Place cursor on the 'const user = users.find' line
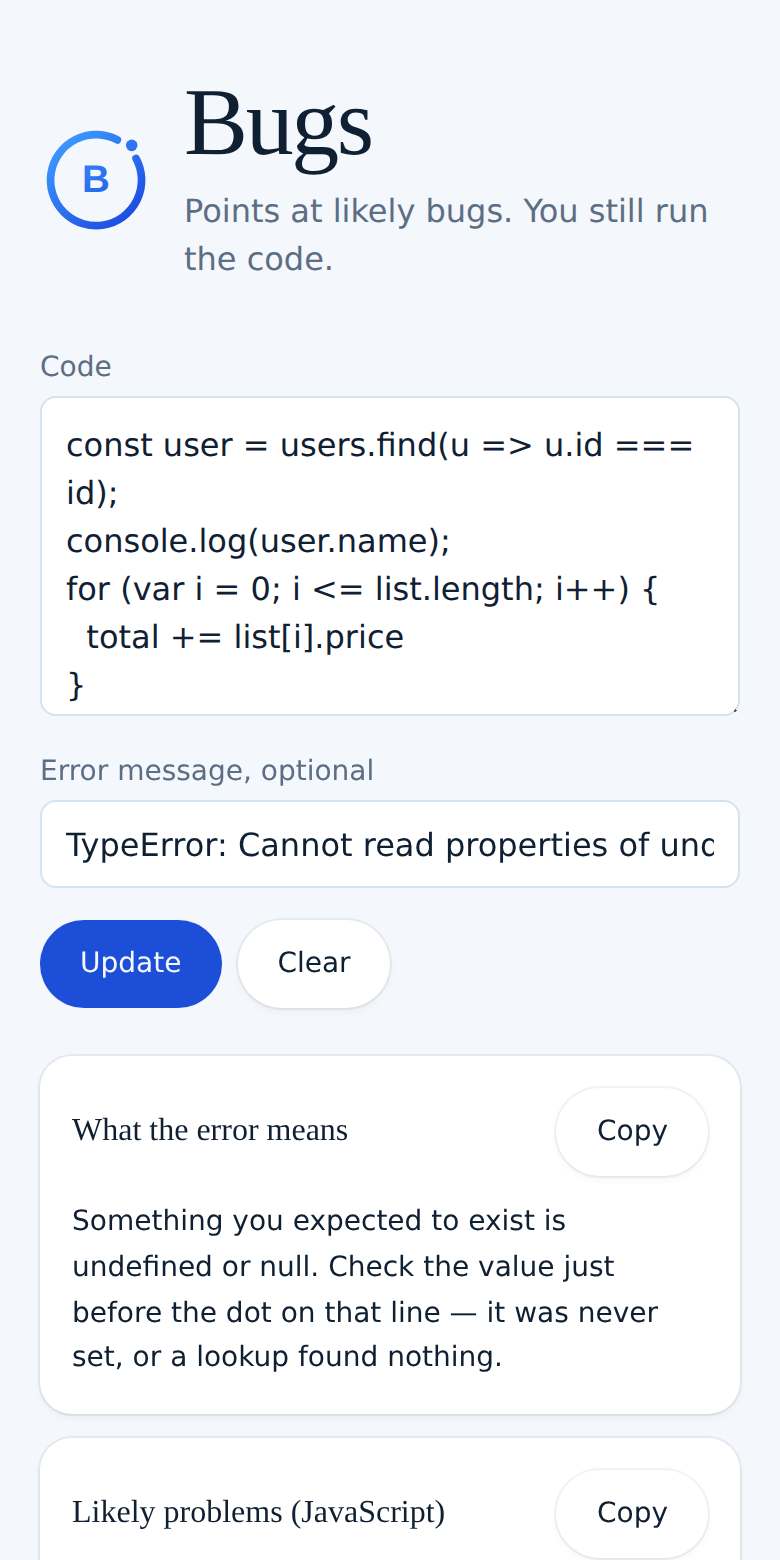 380,445
